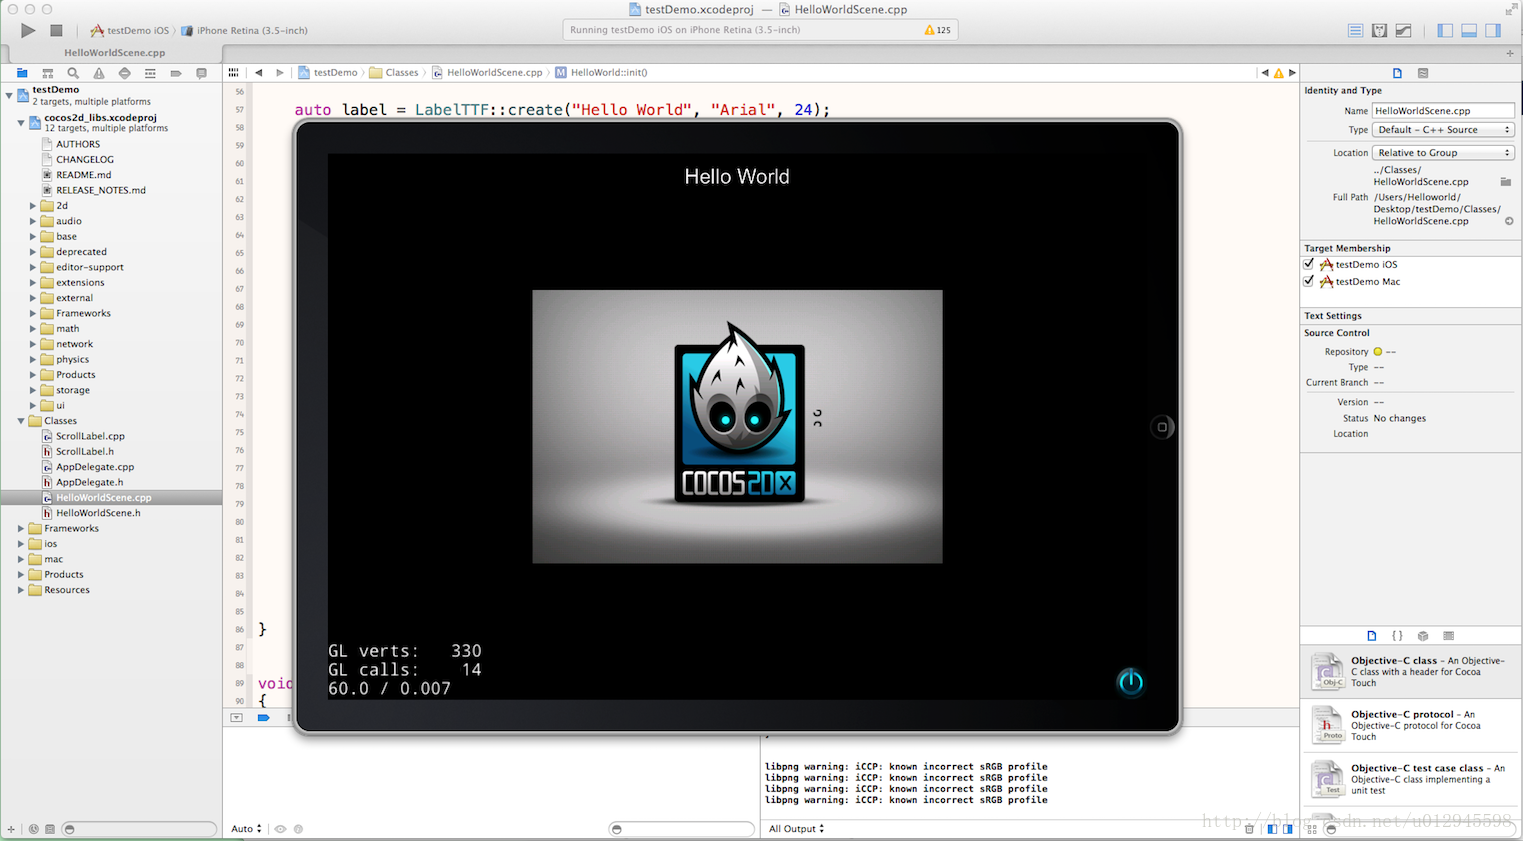Toggle the Navigator pane visibility

1445,31
